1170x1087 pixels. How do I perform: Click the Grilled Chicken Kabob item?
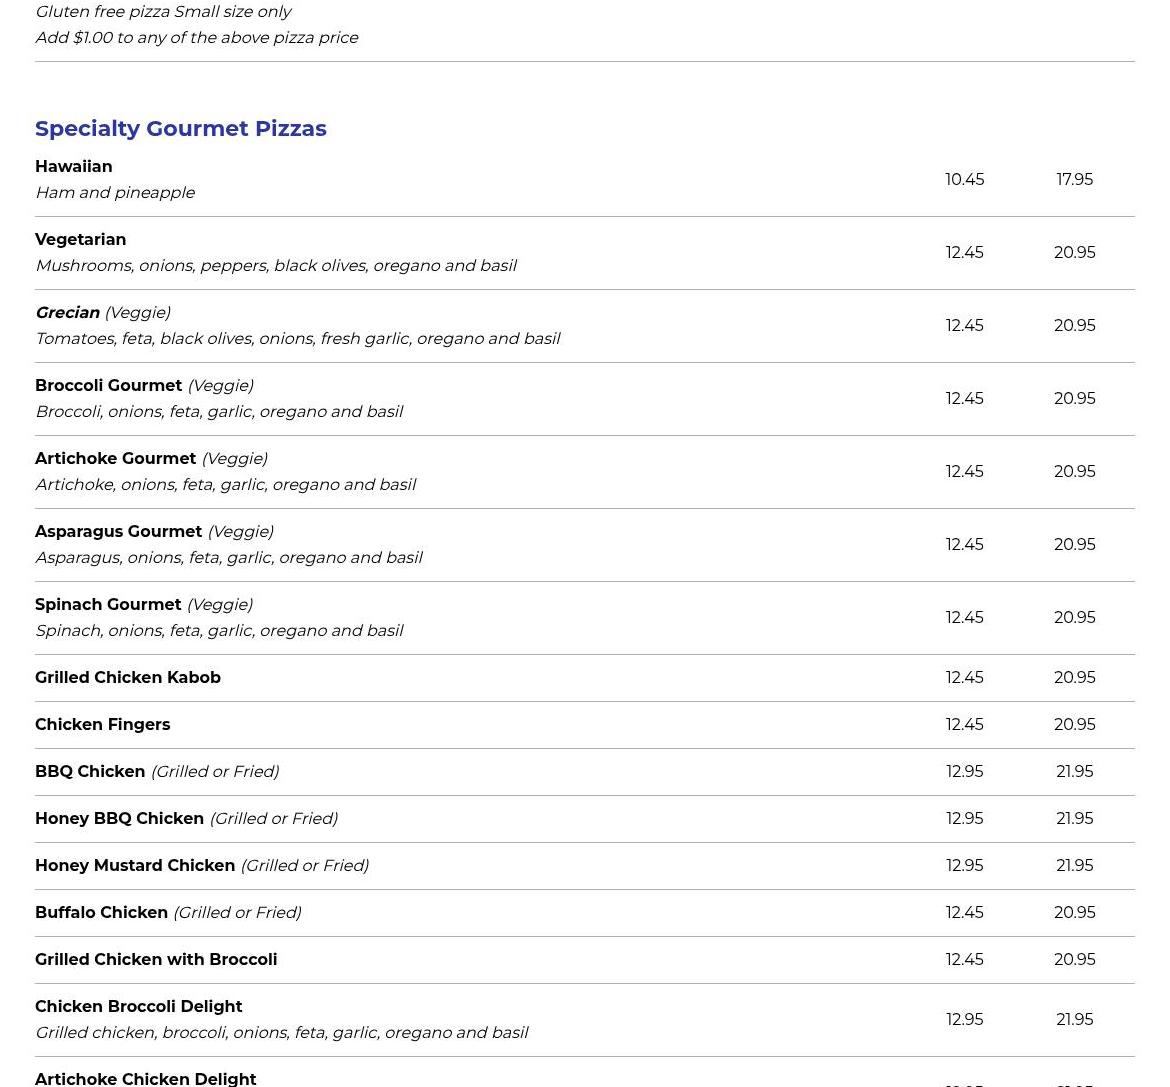click(127, 677)
